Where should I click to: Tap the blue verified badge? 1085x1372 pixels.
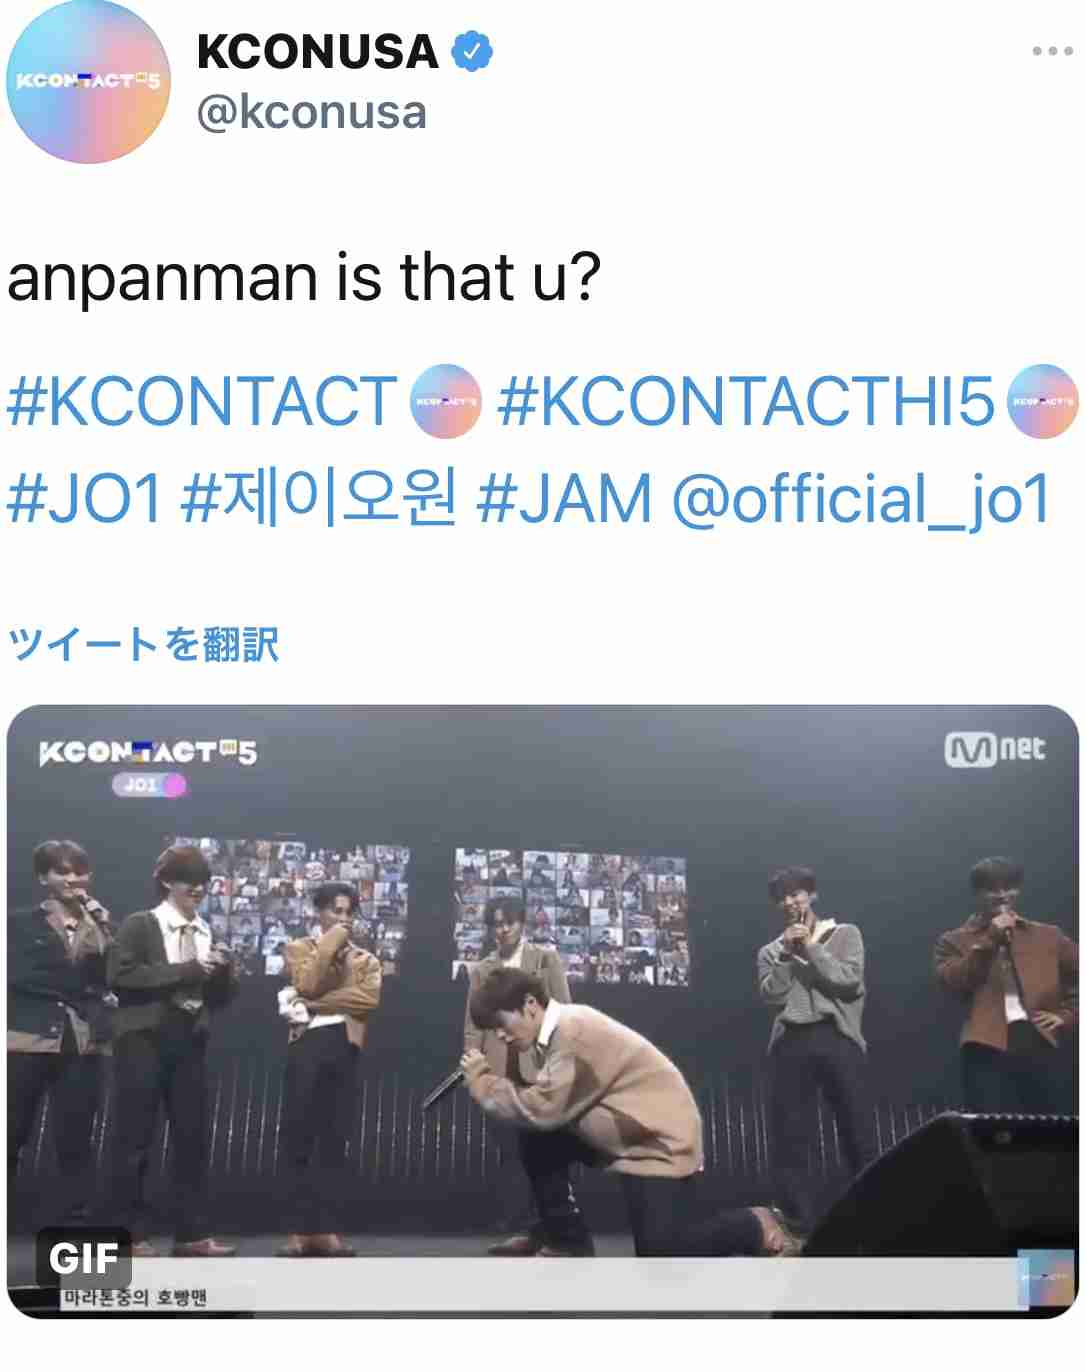point(472,52)
